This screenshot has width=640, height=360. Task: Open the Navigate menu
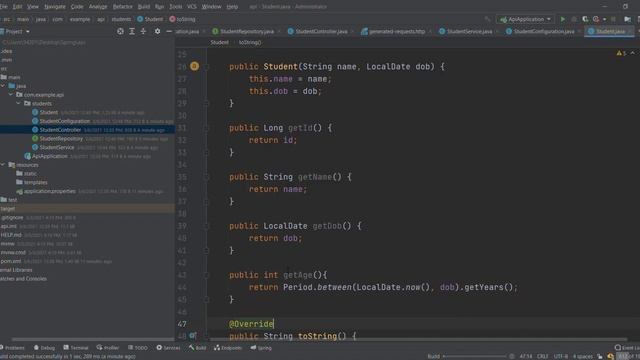tap(55, 7)
